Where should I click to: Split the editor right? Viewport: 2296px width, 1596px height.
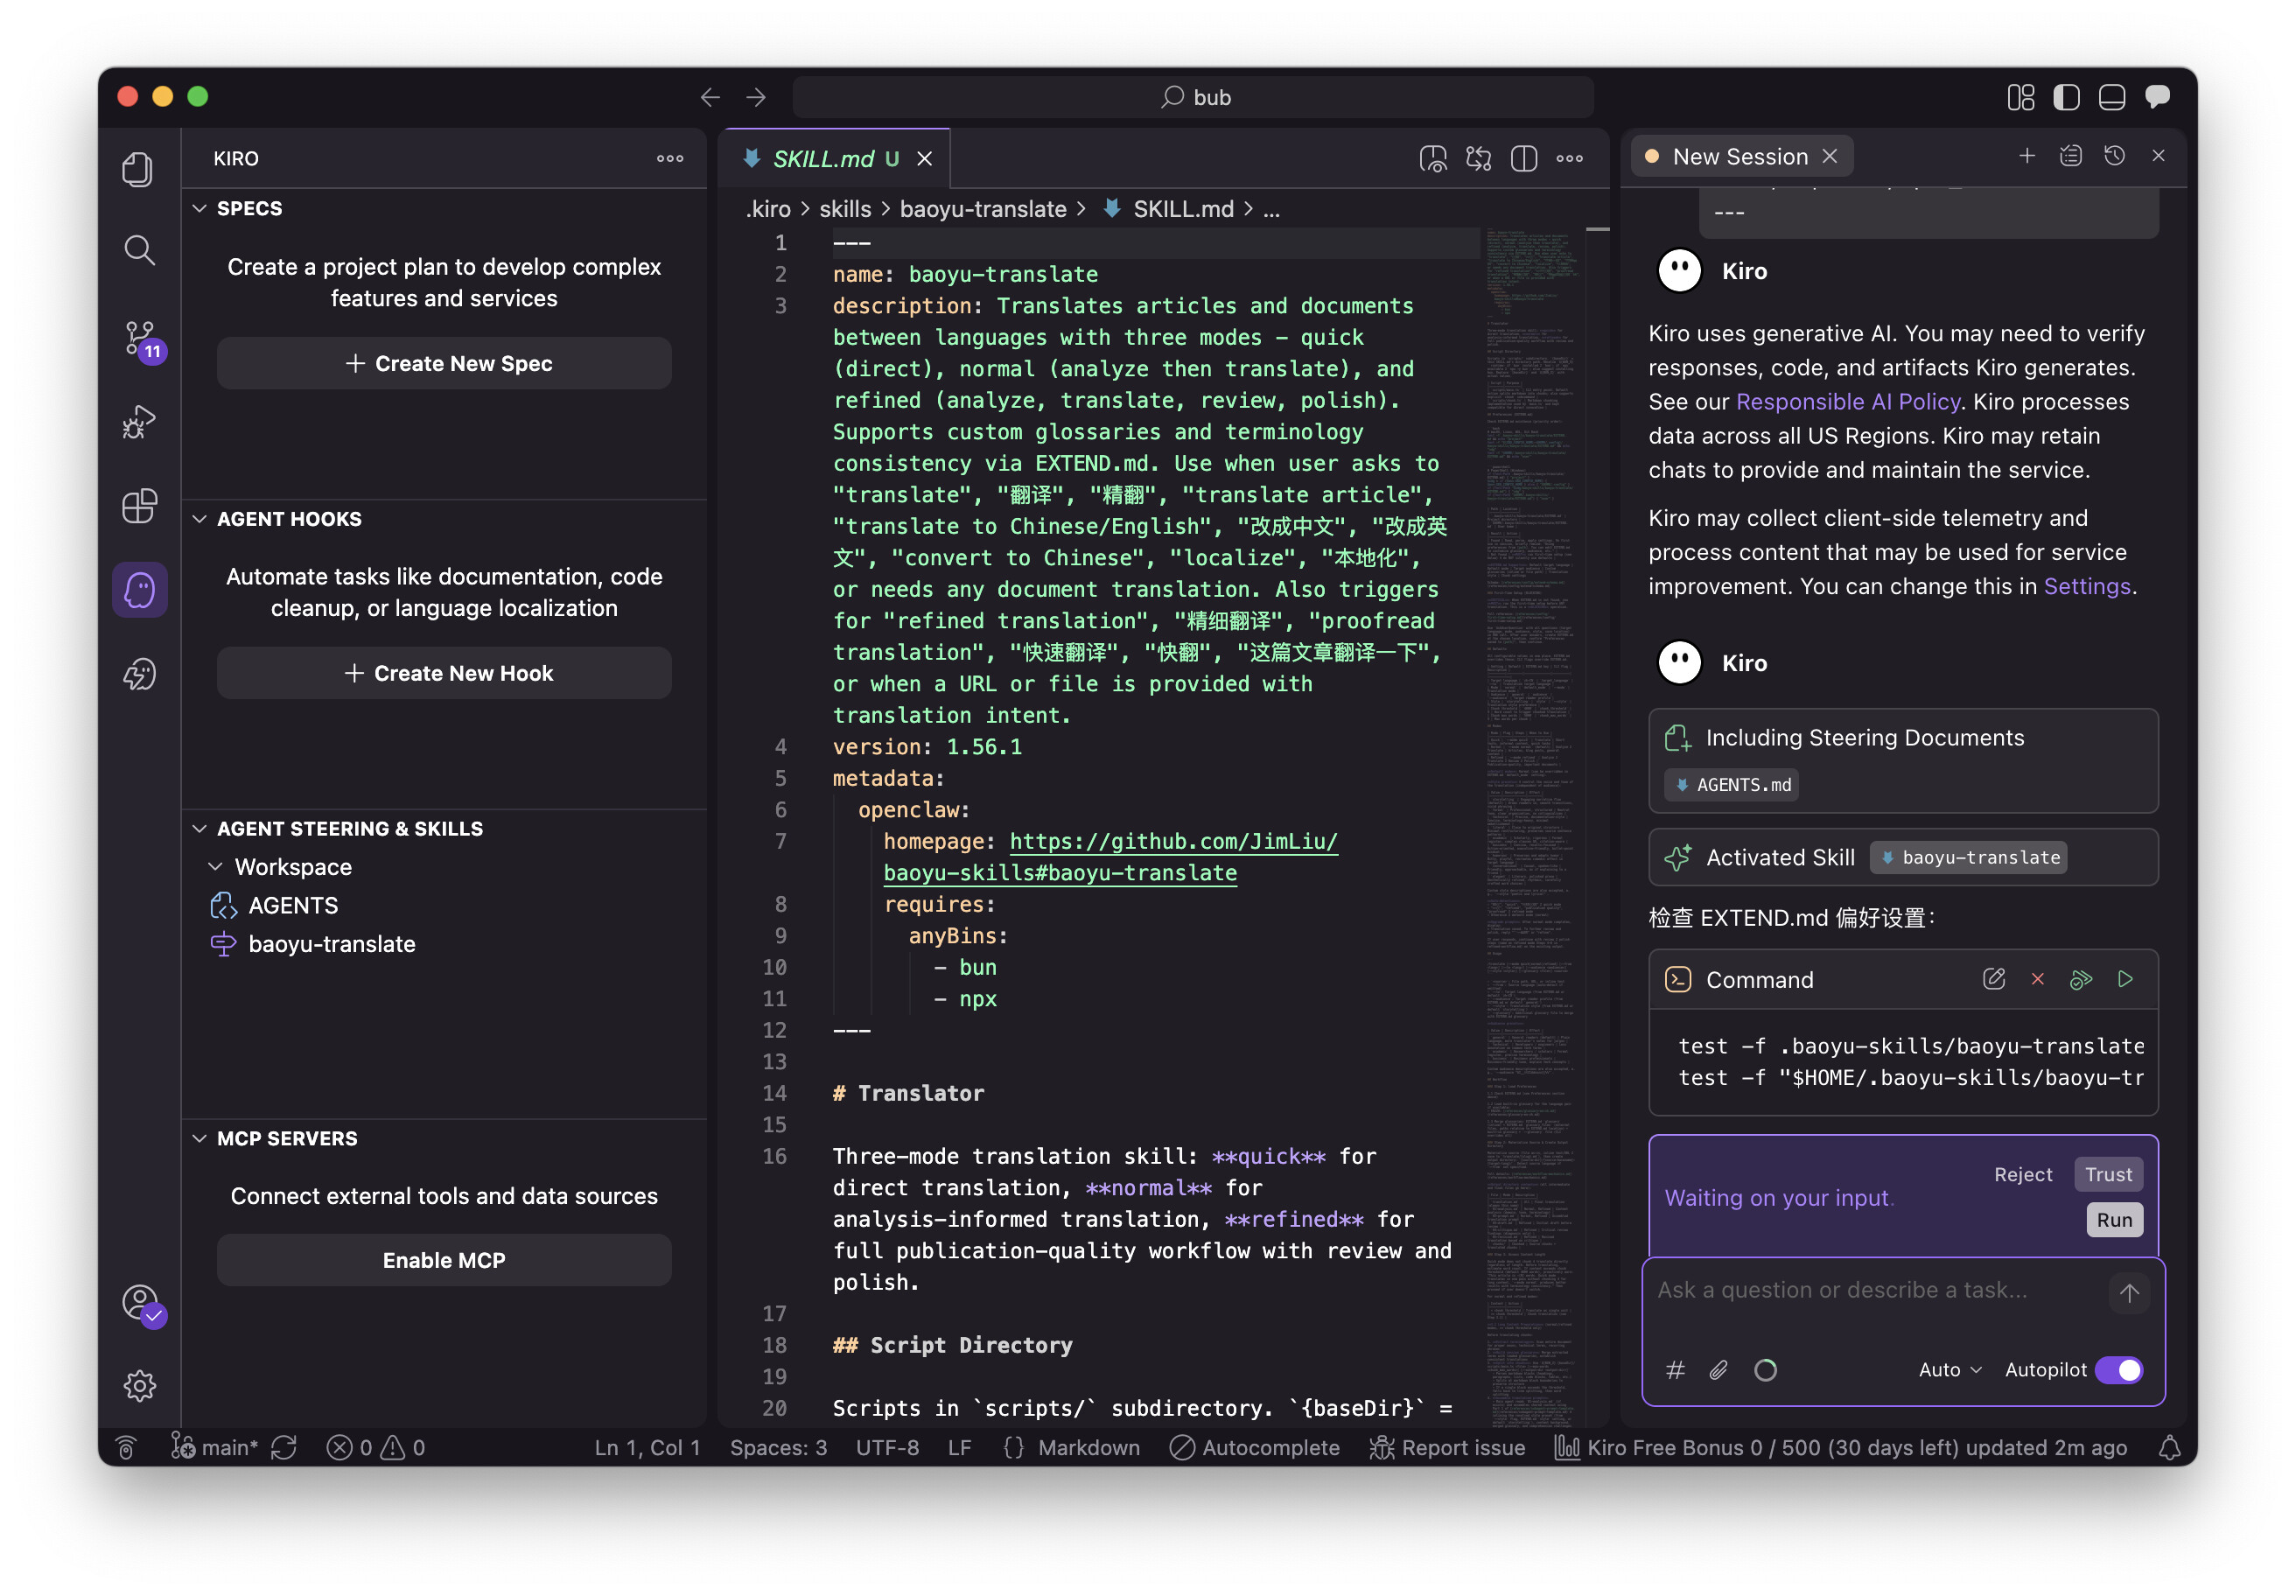click(1524, 158)
